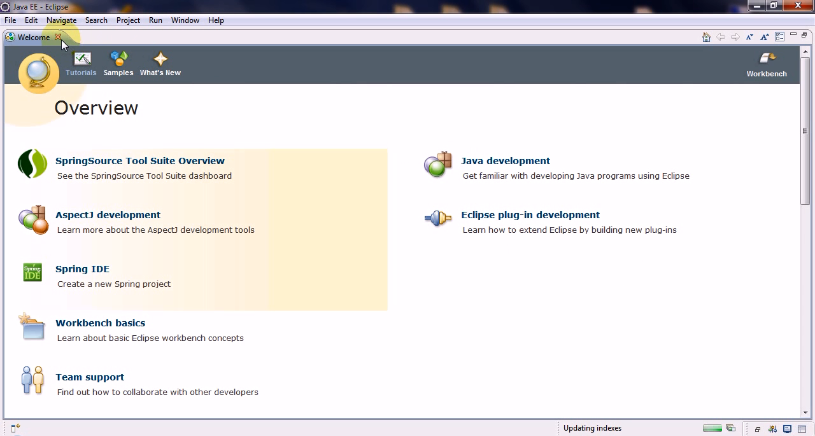The height and width of the screenshot is (436, 815).
Task: Click 'See the SpringSource Tool Suite dashboard' text
Action: [144, 176]
